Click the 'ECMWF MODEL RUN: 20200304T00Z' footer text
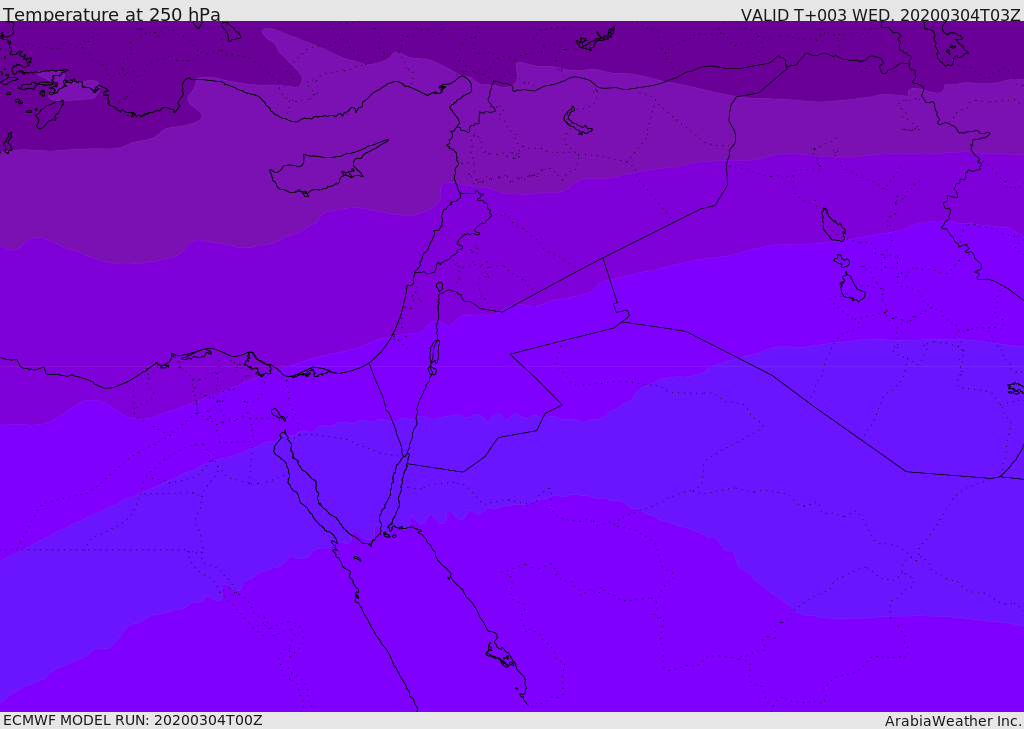 coord(133,720)
